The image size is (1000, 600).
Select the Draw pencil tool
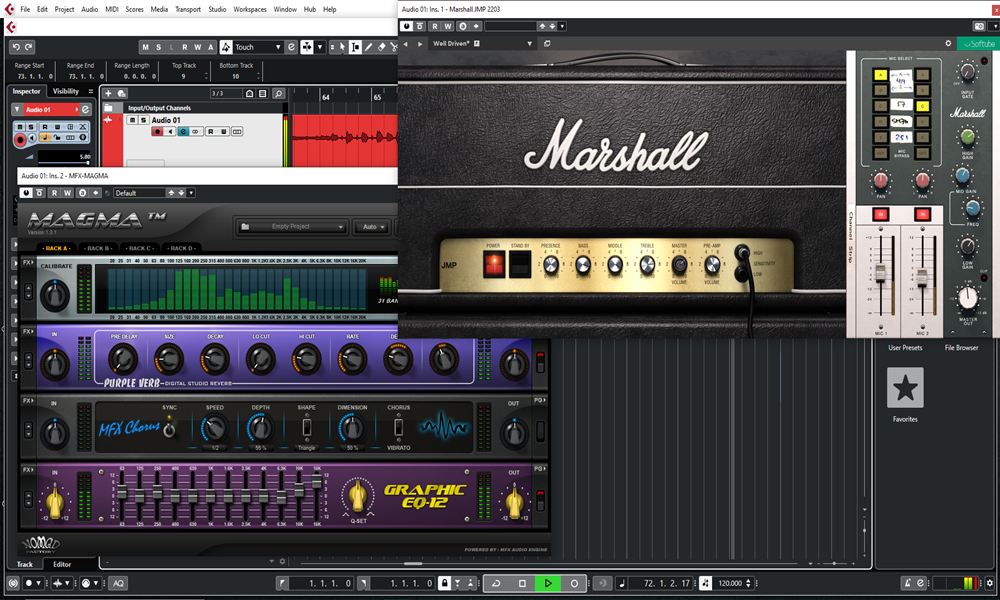369,47
